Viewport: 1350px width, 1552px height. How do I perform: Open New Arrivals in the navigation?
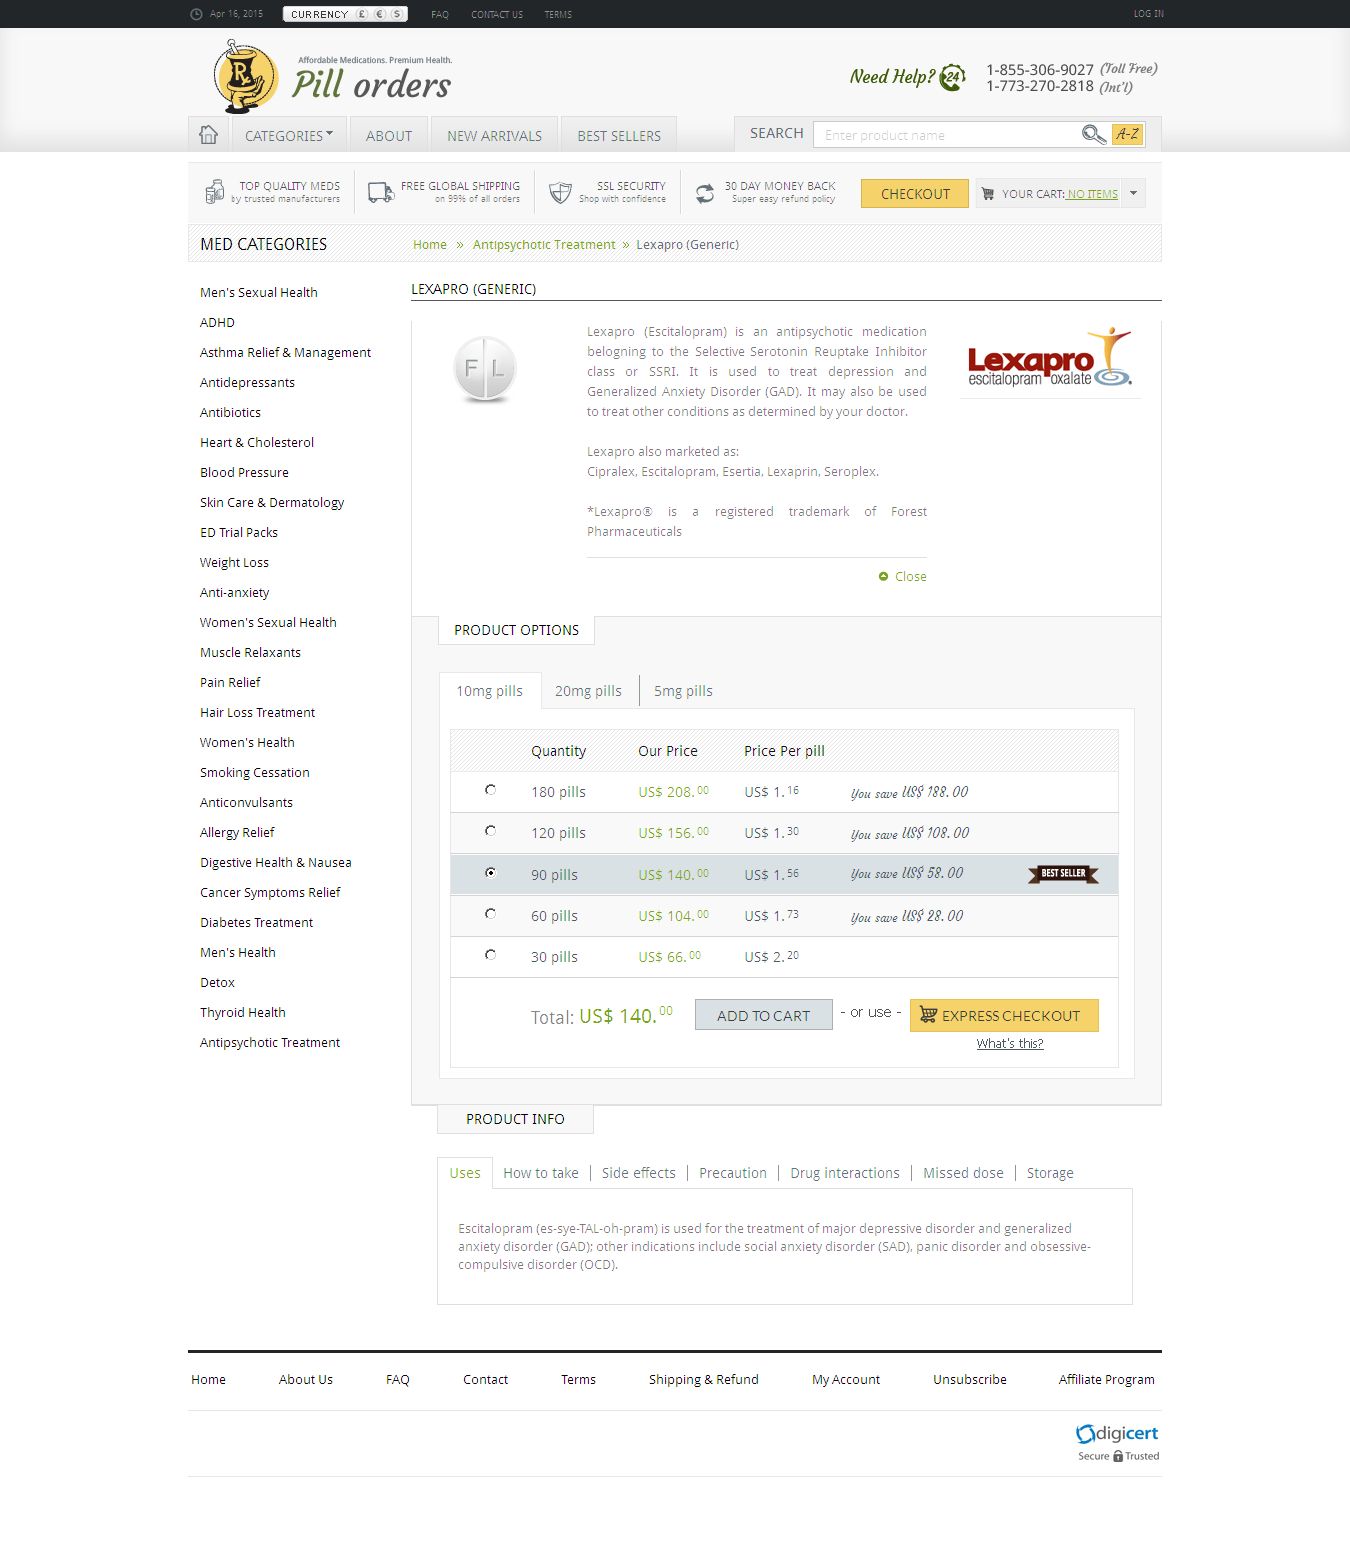pos(494,135)
